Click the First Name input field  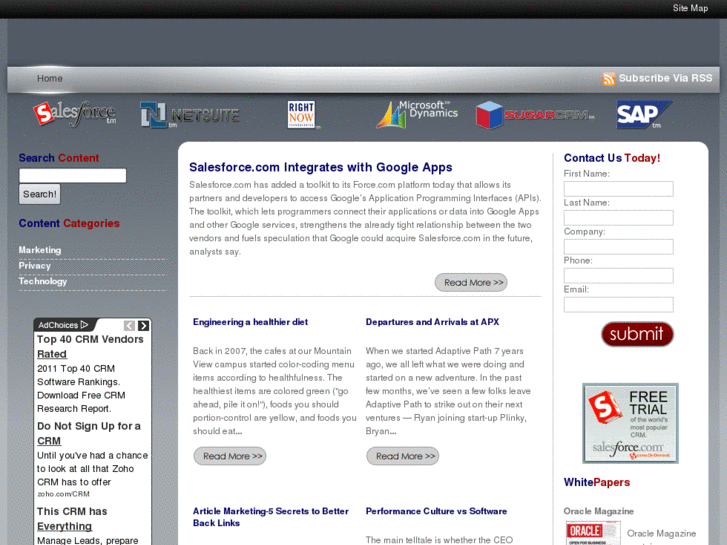618,188
